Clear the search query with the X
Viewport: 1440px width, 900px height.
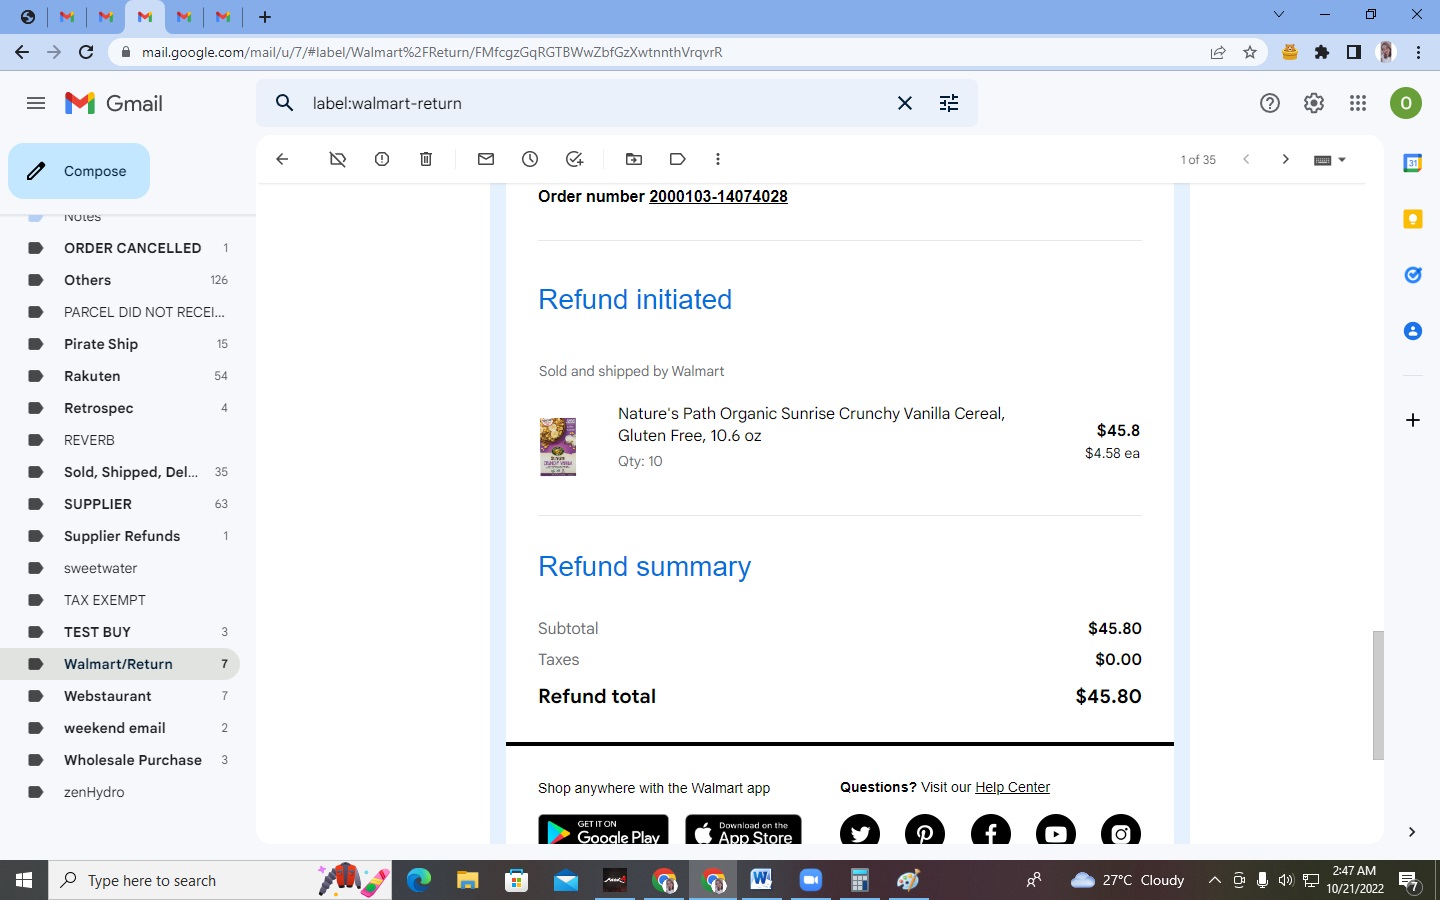pos(905,103)
